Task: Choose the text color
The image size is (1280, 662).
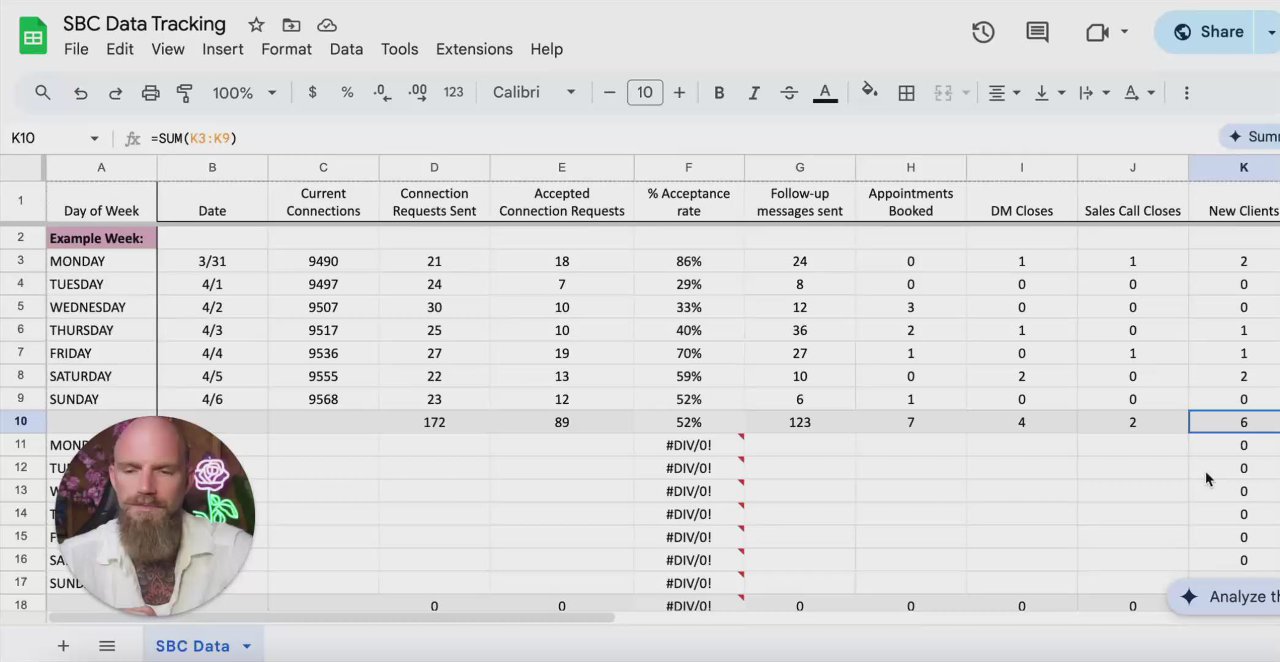Action: [x=825, y=92]
